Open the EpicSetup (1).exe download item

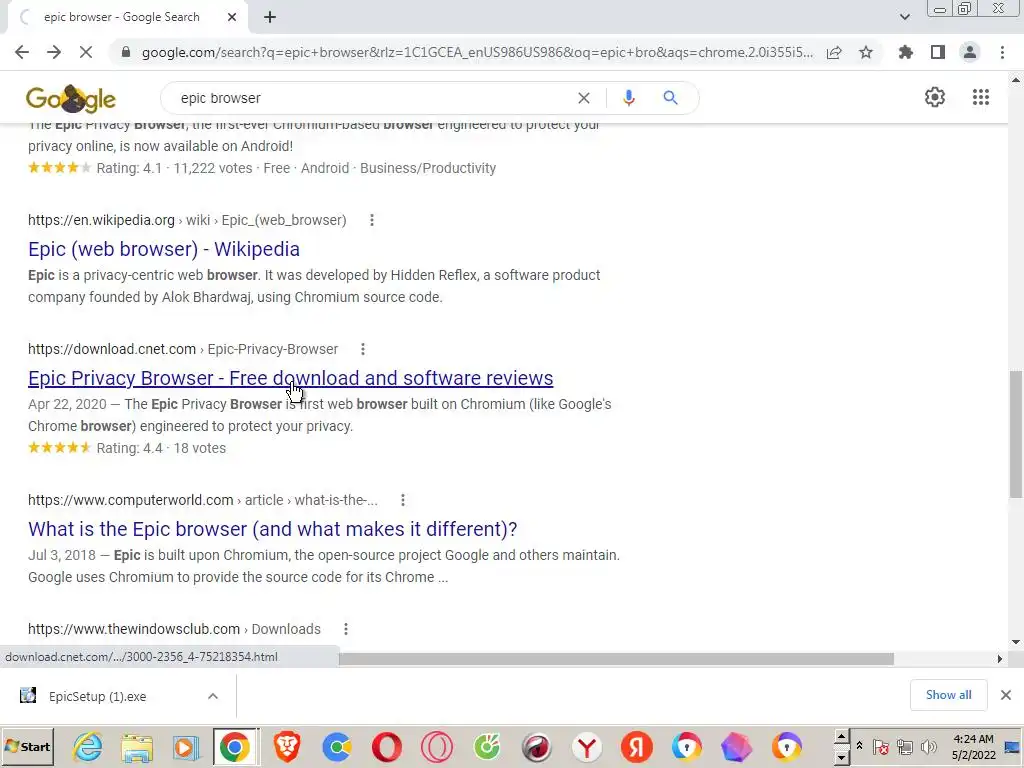pyautogui.click(x=97, y=697)
